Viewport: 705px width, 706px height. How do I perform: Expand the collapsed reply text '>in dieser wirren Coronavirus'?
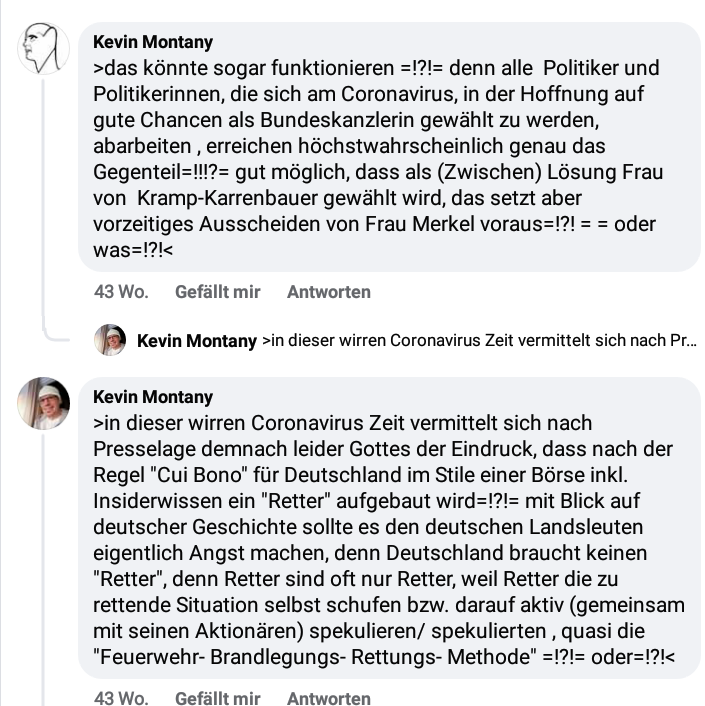(x=479, y=340)
